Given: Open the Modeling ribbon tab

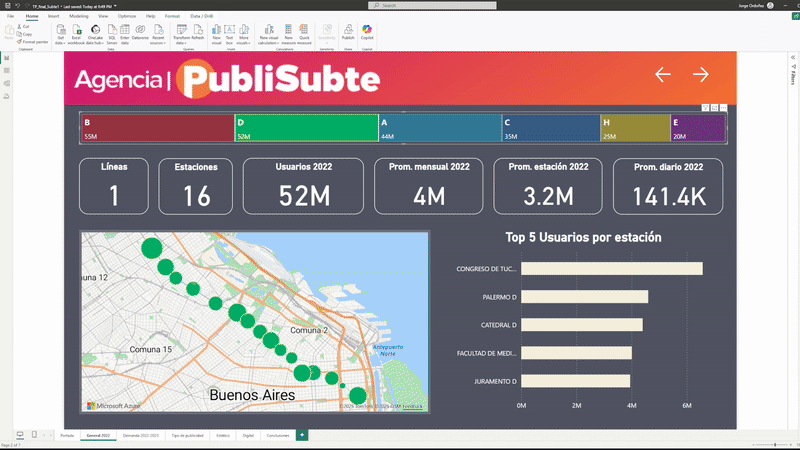Looking at the screenshot, I should tap(79, 17).
